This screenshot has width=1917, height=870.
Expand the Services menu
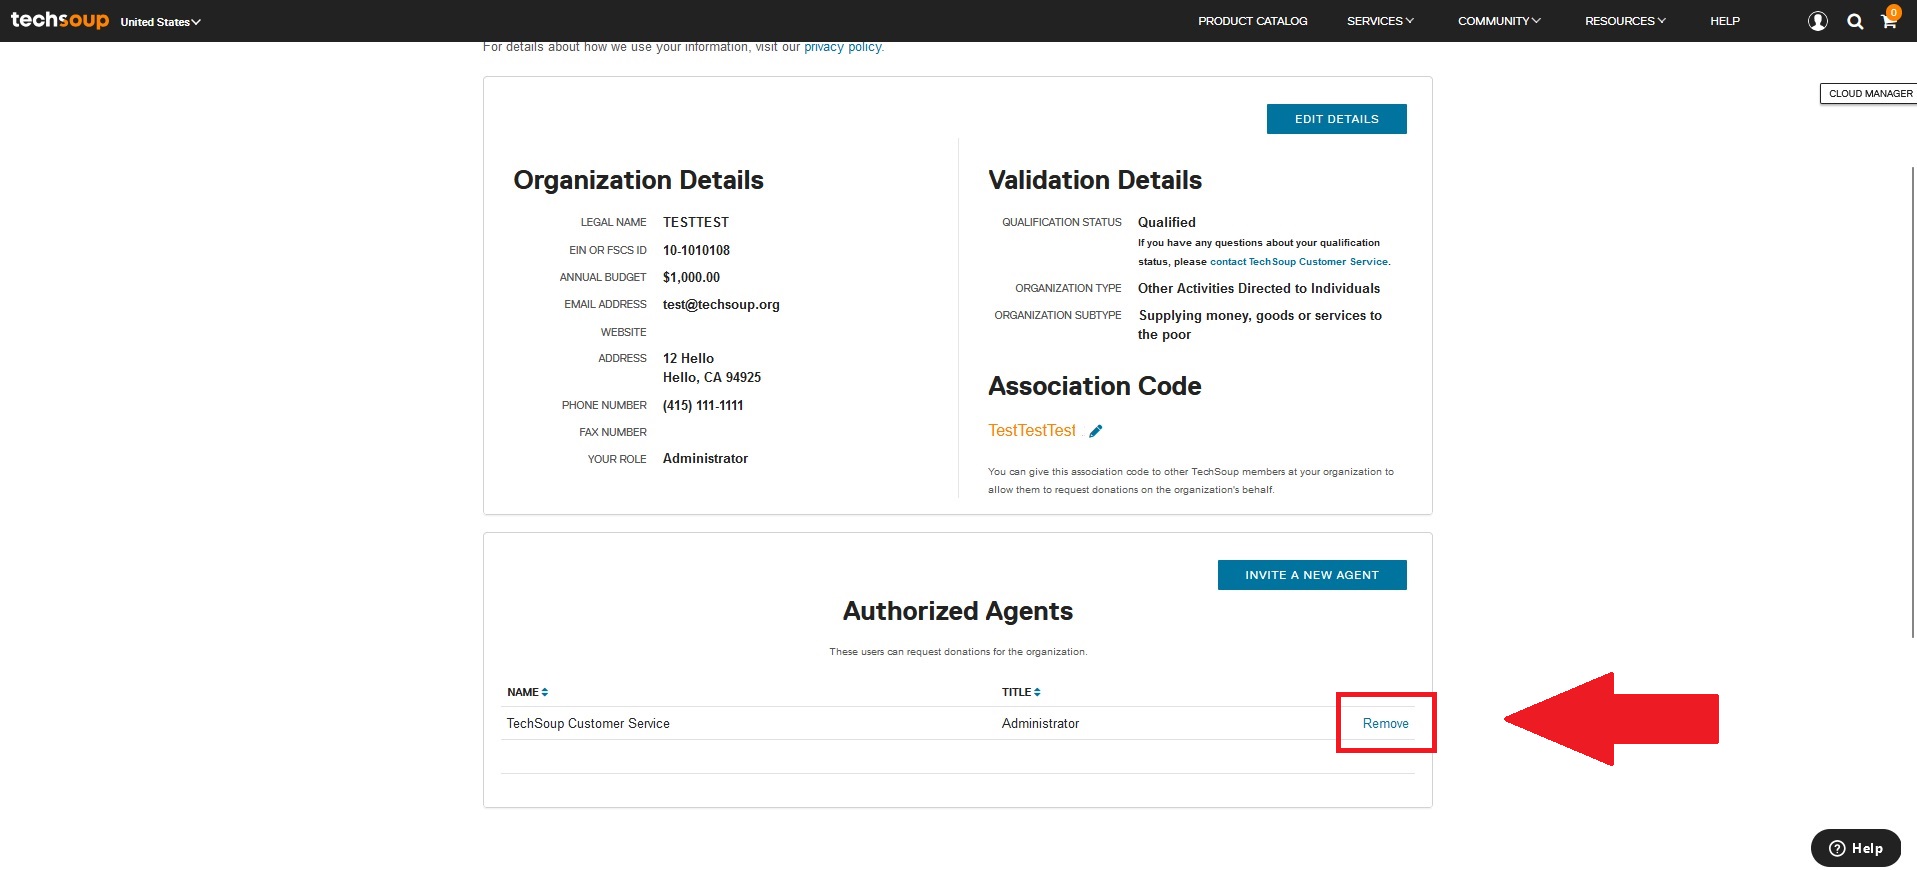click(x=1380, y=21)
